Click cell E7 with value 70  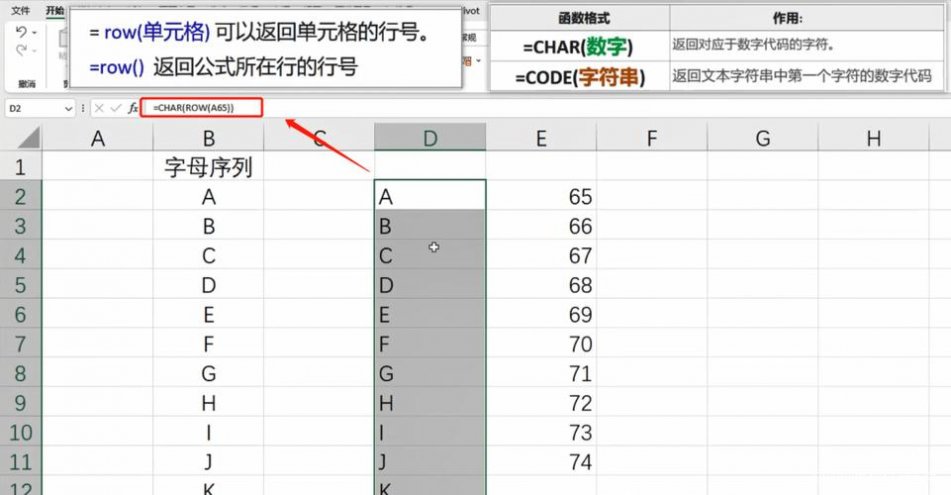point(541,344)
